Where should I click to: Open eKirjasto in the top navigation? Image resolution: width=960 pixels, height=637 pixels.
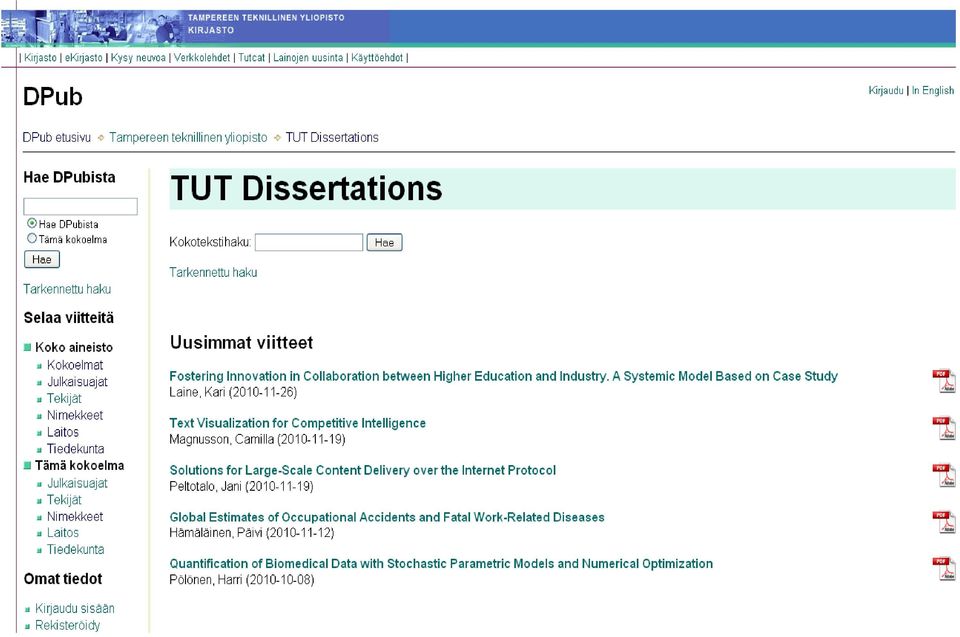click(x=84, y=58)
